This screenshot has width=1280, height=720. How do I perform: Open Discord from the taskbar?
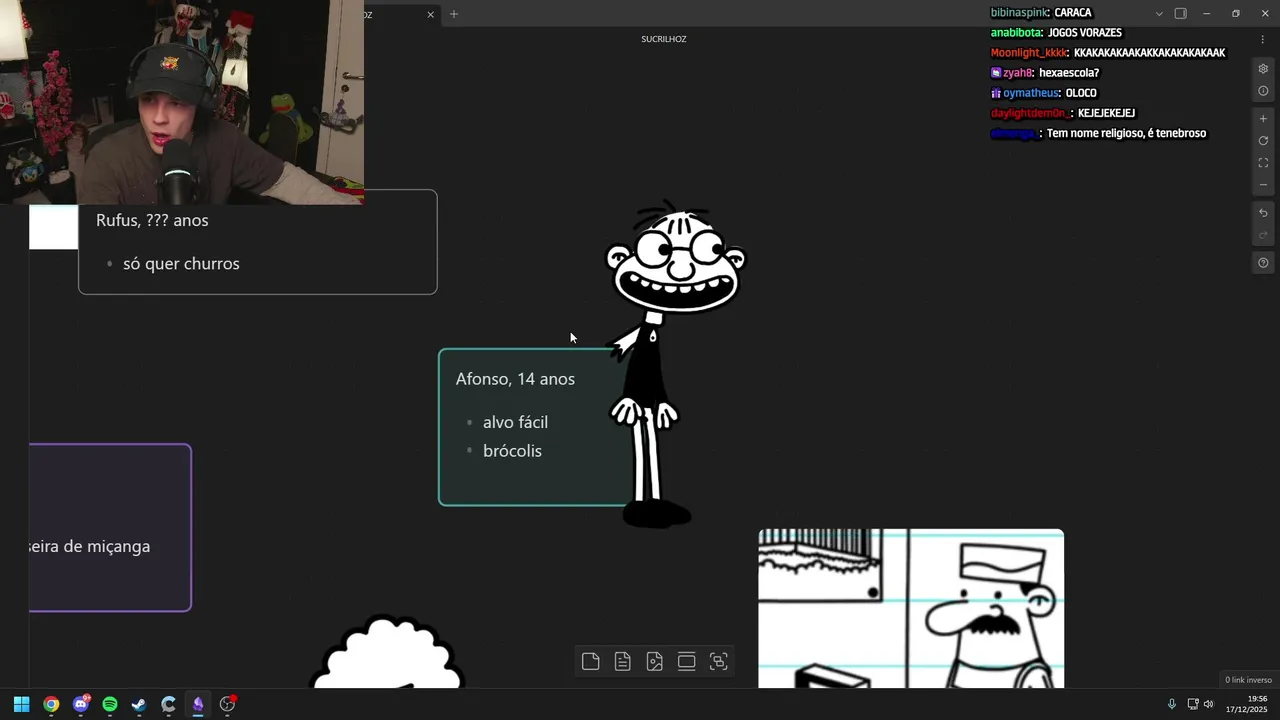pos(81,704)
